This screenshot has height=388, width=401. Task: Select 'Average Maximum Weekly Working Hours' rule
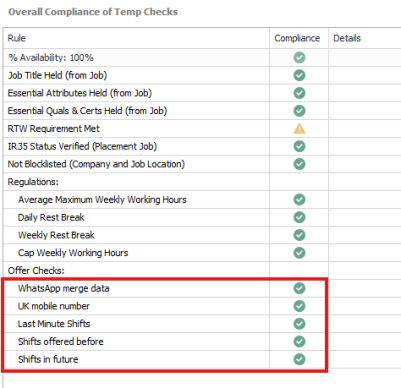pyautogui.click(x=102, y=200)
